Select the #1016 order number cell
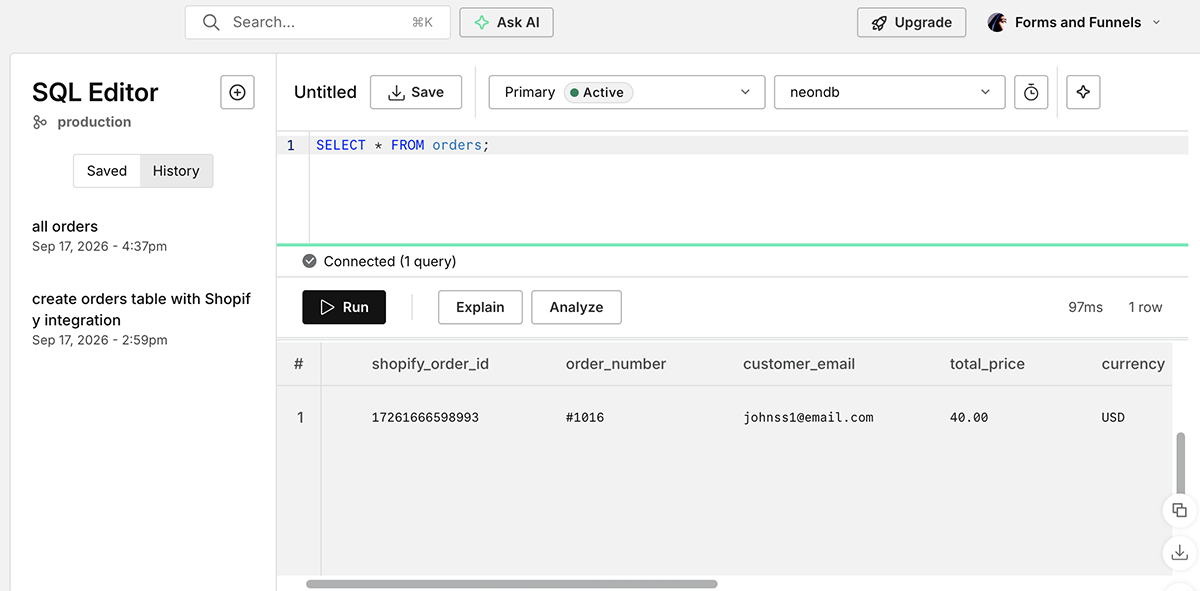Screen dimensions: 1200x591 click(x=585, y=417)
